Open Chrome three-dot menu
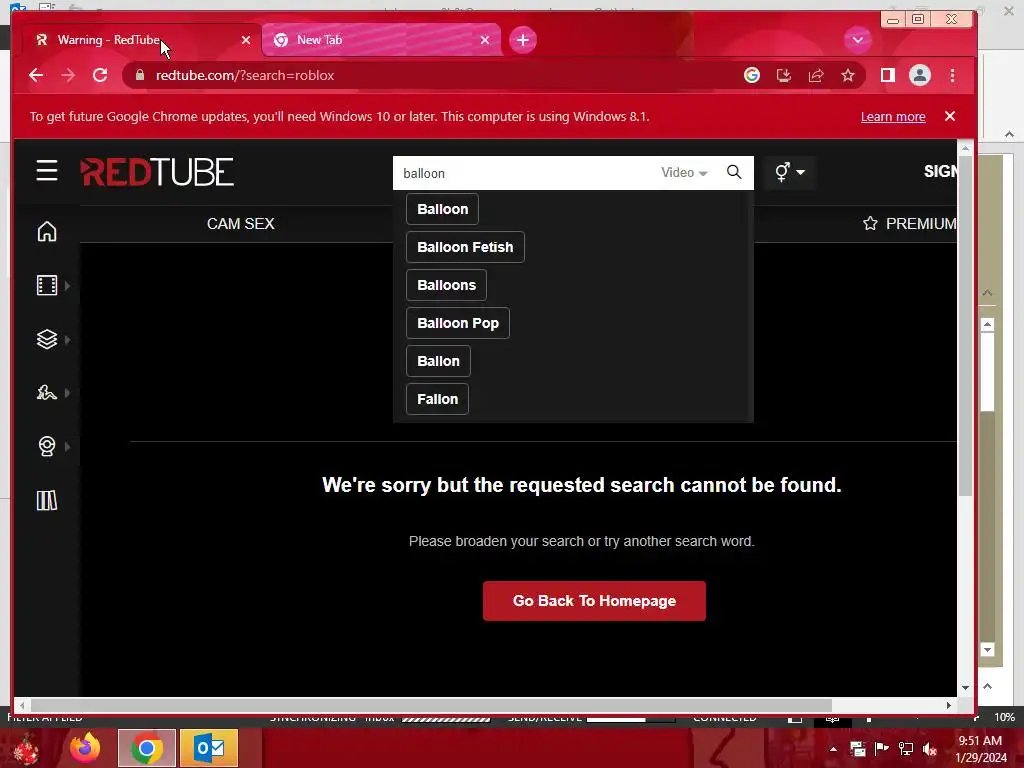The width and height of the screenshot is (1024, 768). tap(952, 75)
